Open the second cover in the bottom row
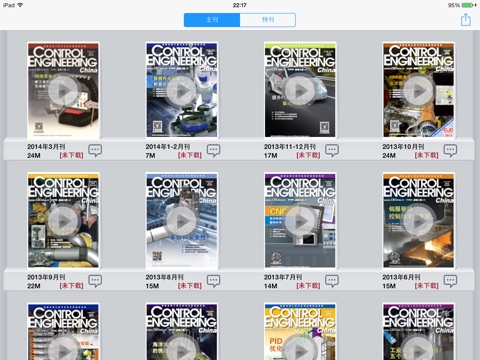The height and width of the screenshot is (360, 480). [x=182, y=332]
